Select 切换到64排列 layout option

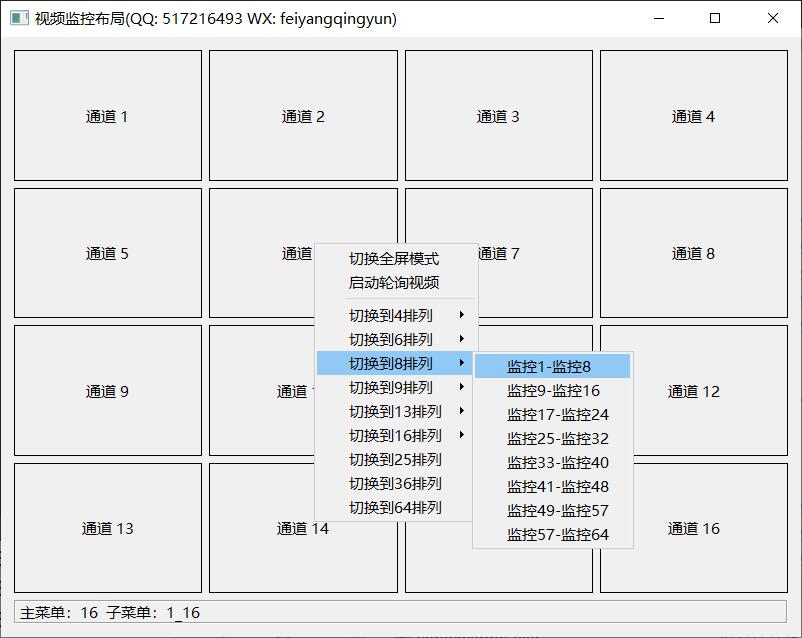coord(394,508)
